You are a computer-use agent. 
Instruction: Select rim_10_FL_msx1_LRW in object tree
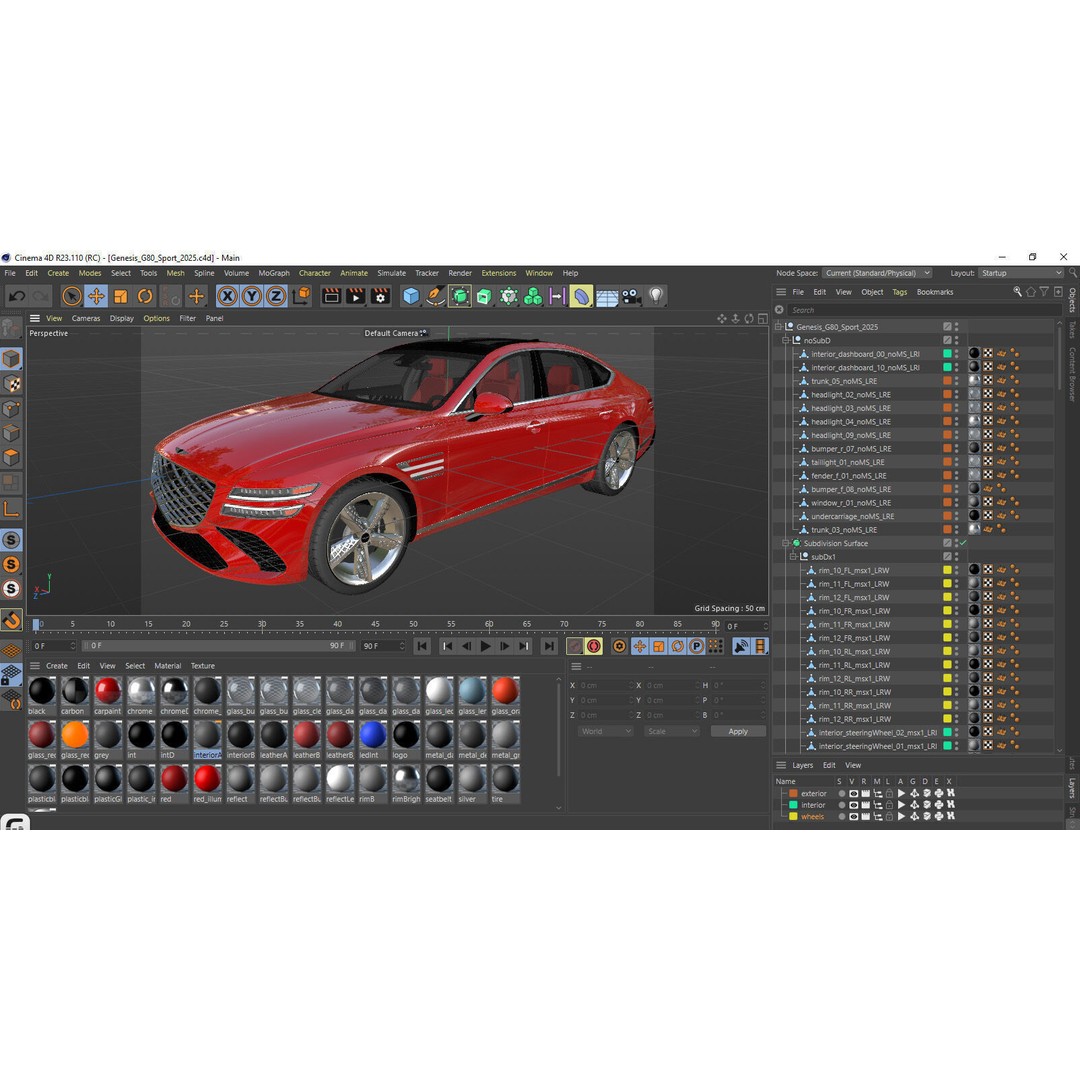tap(853, 570)
